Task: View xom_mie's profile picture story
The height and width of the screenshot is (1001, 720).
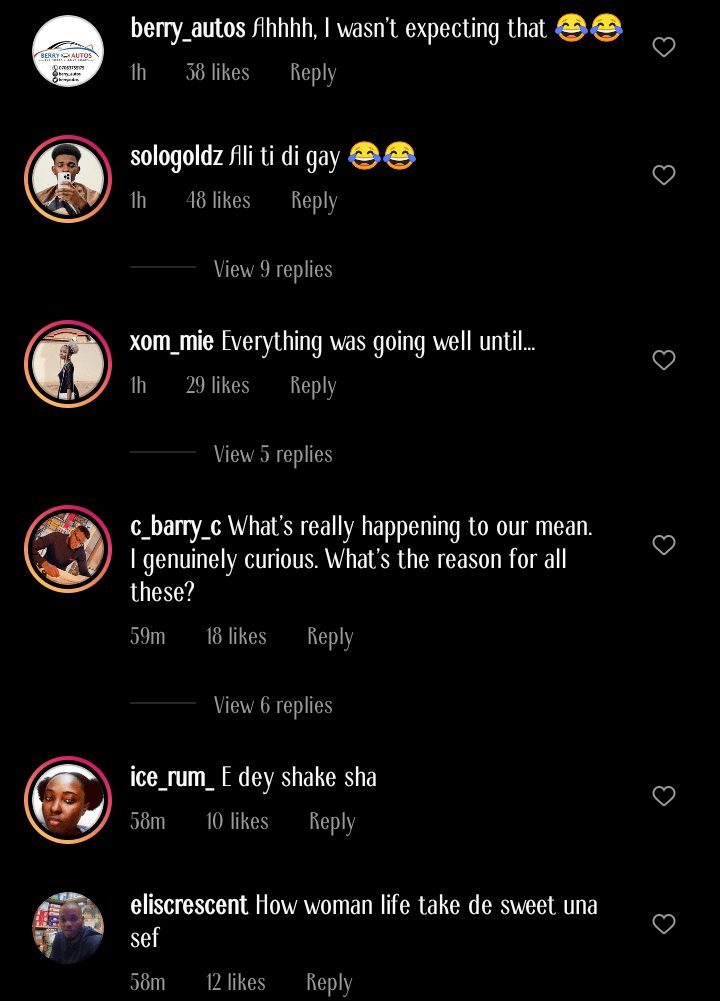Action: (68, 364)
